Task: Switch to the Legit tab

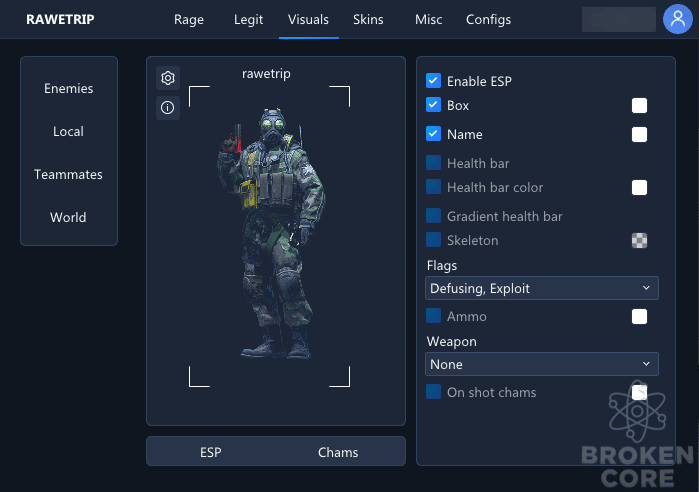Action: (248, 20)
